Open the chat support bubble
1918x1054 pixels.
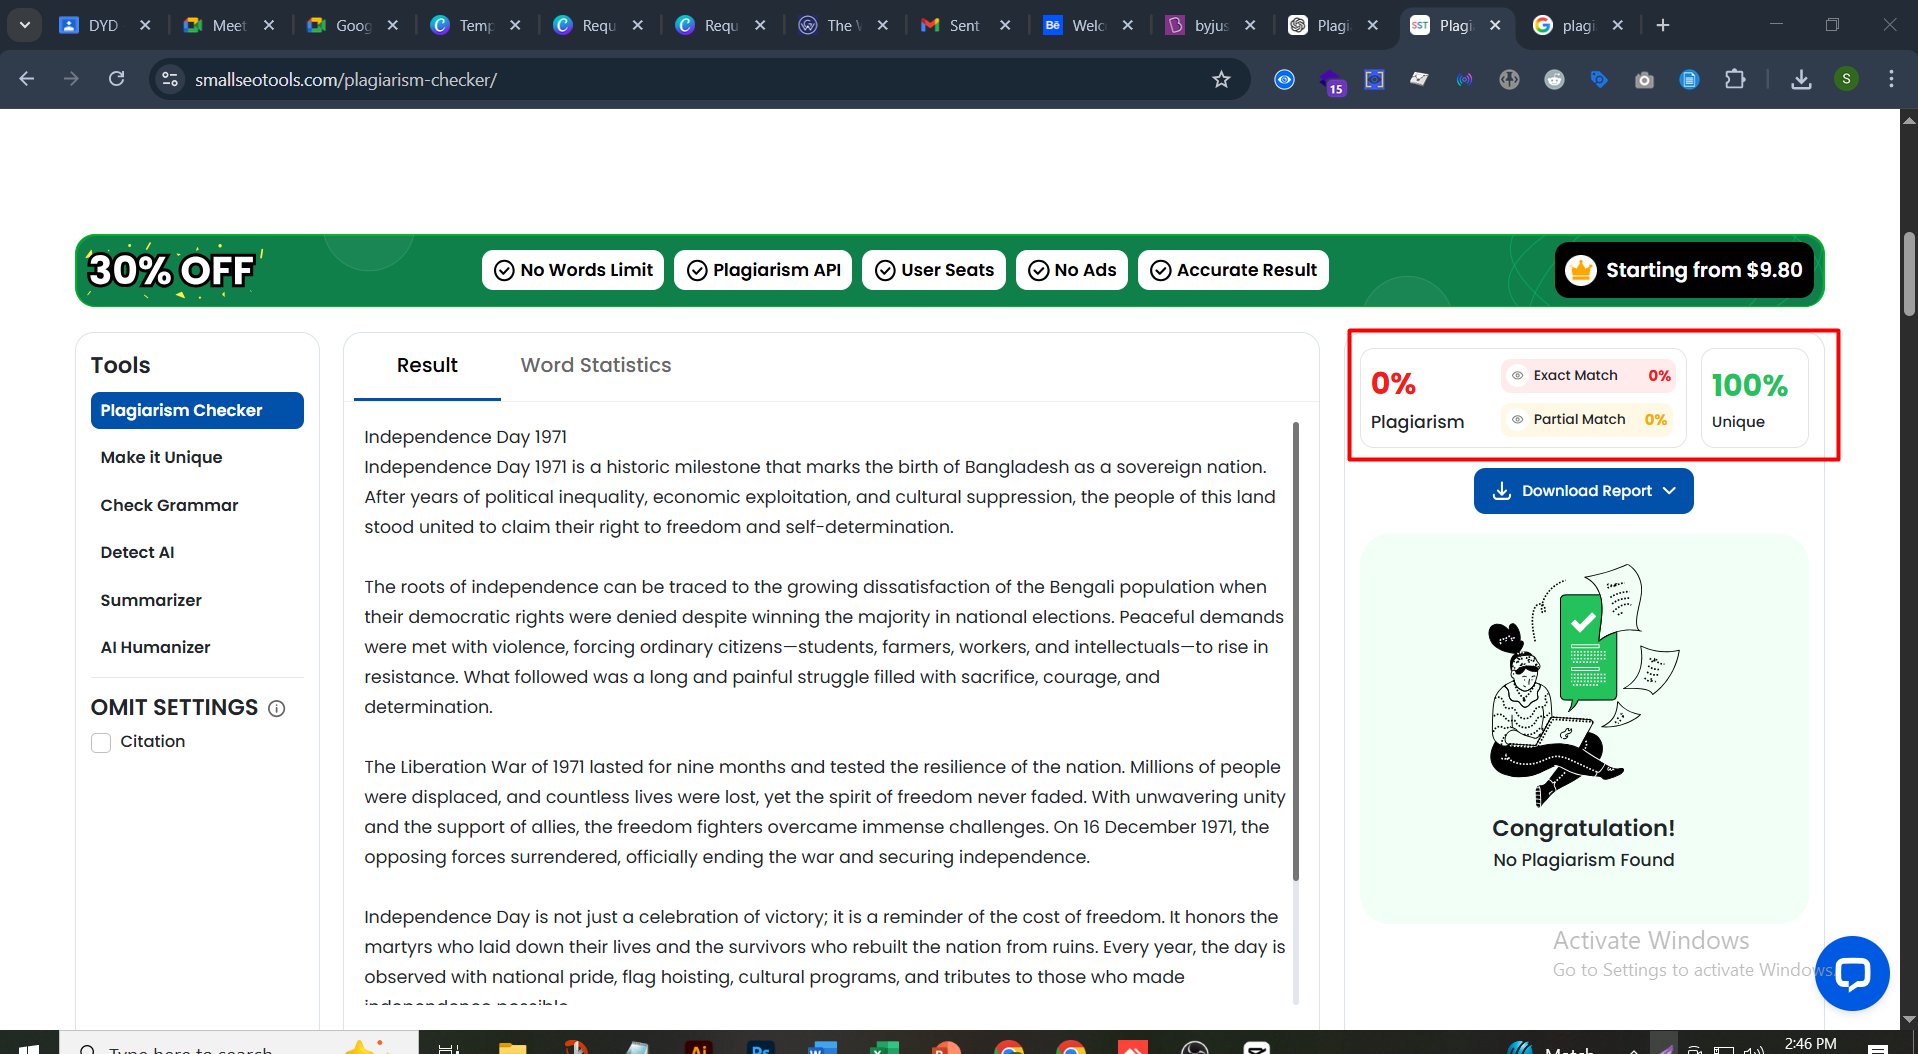[1852, 973]
